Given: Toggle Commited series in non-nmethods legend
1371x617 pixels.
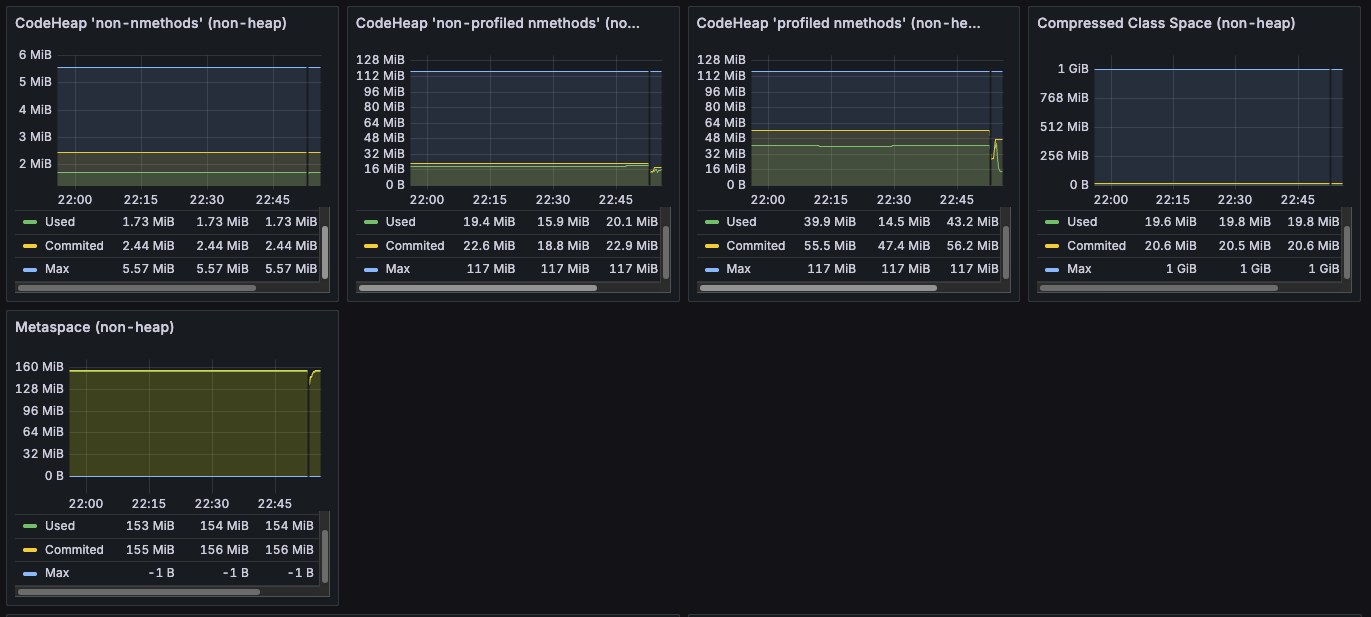Looking at the screenshot, I should pos(74,245).
